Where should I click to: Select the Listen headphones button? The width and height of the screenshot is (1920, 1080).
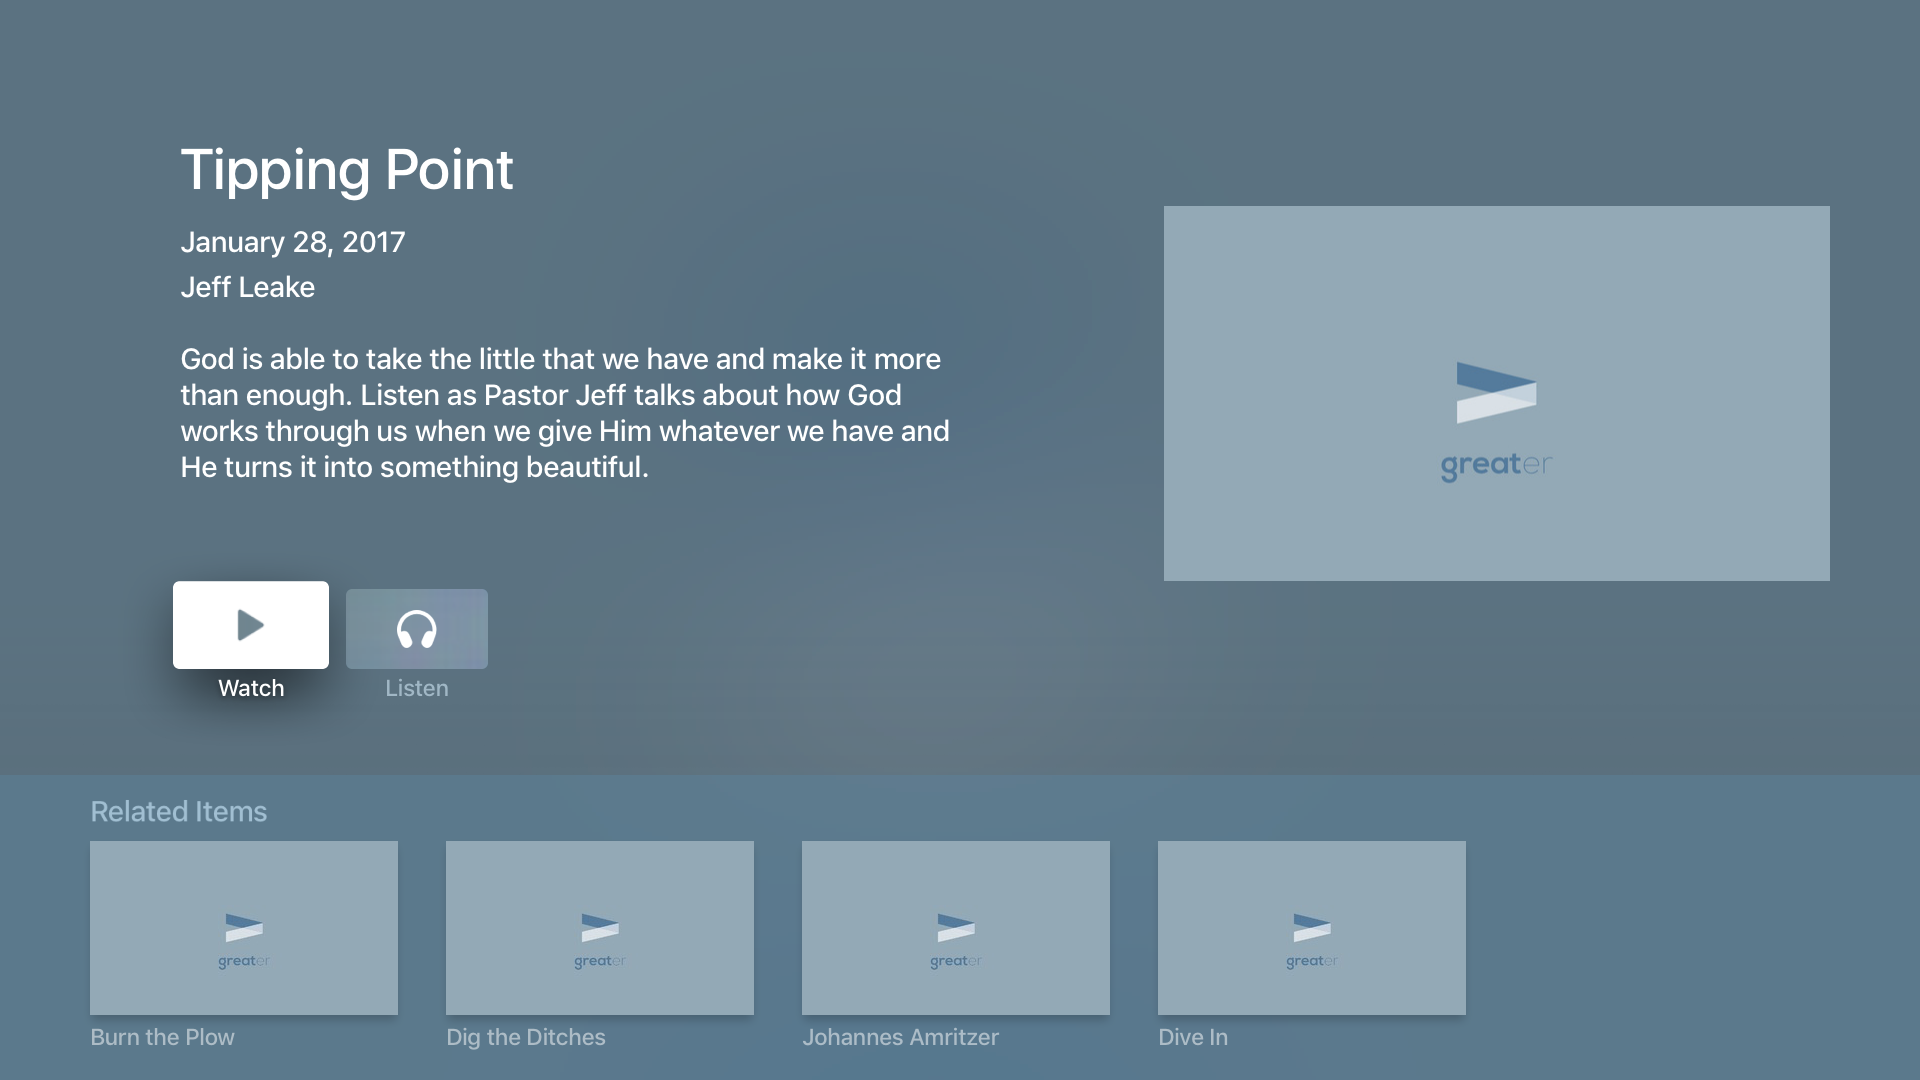pos(417,629)
